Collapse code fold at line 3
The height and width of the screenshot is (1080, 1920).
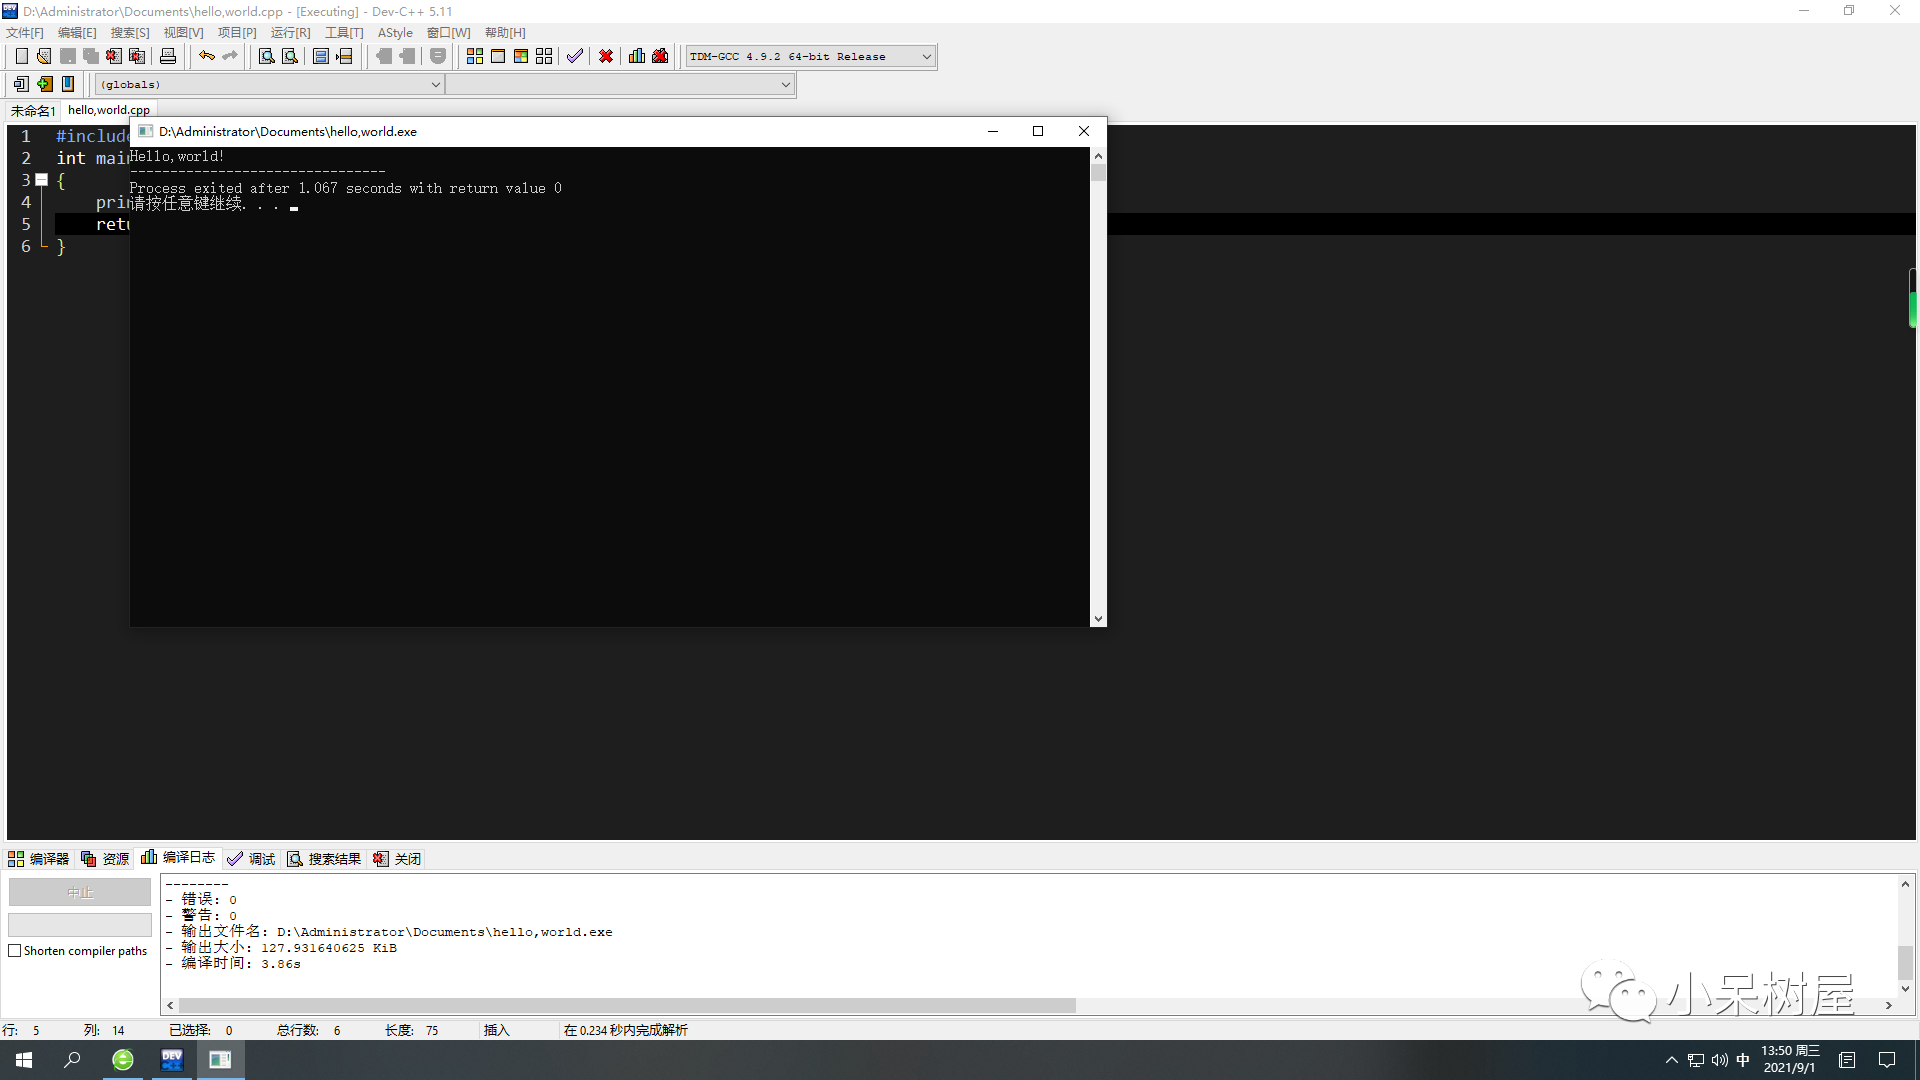42,180
